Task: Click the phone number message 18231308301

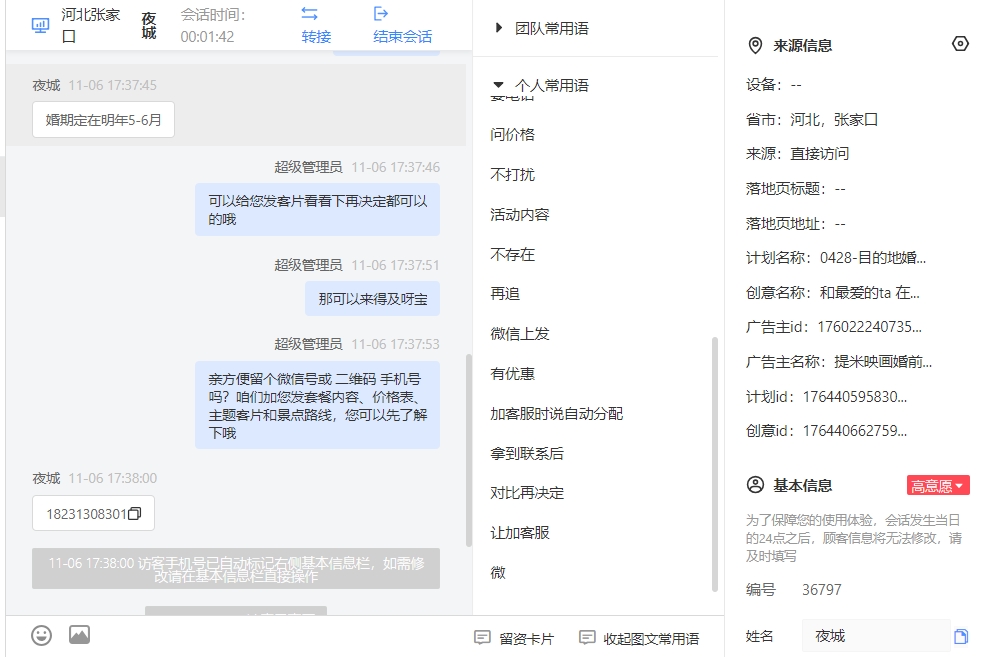Action: click(93, 514)
